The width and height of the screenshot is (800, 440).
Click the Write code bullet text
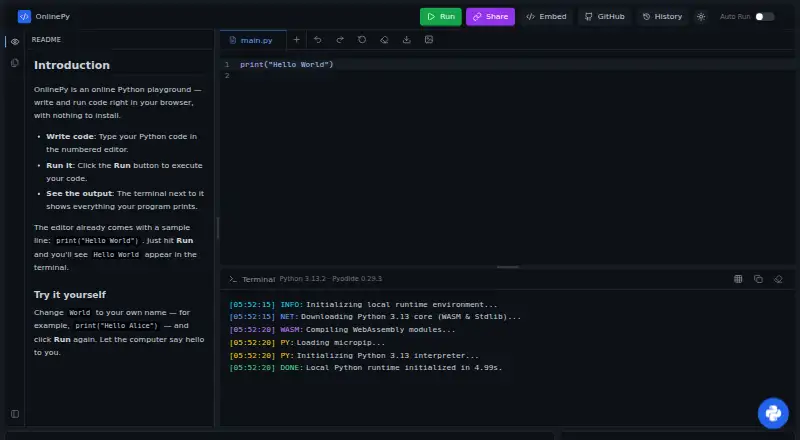coord(121,143)
